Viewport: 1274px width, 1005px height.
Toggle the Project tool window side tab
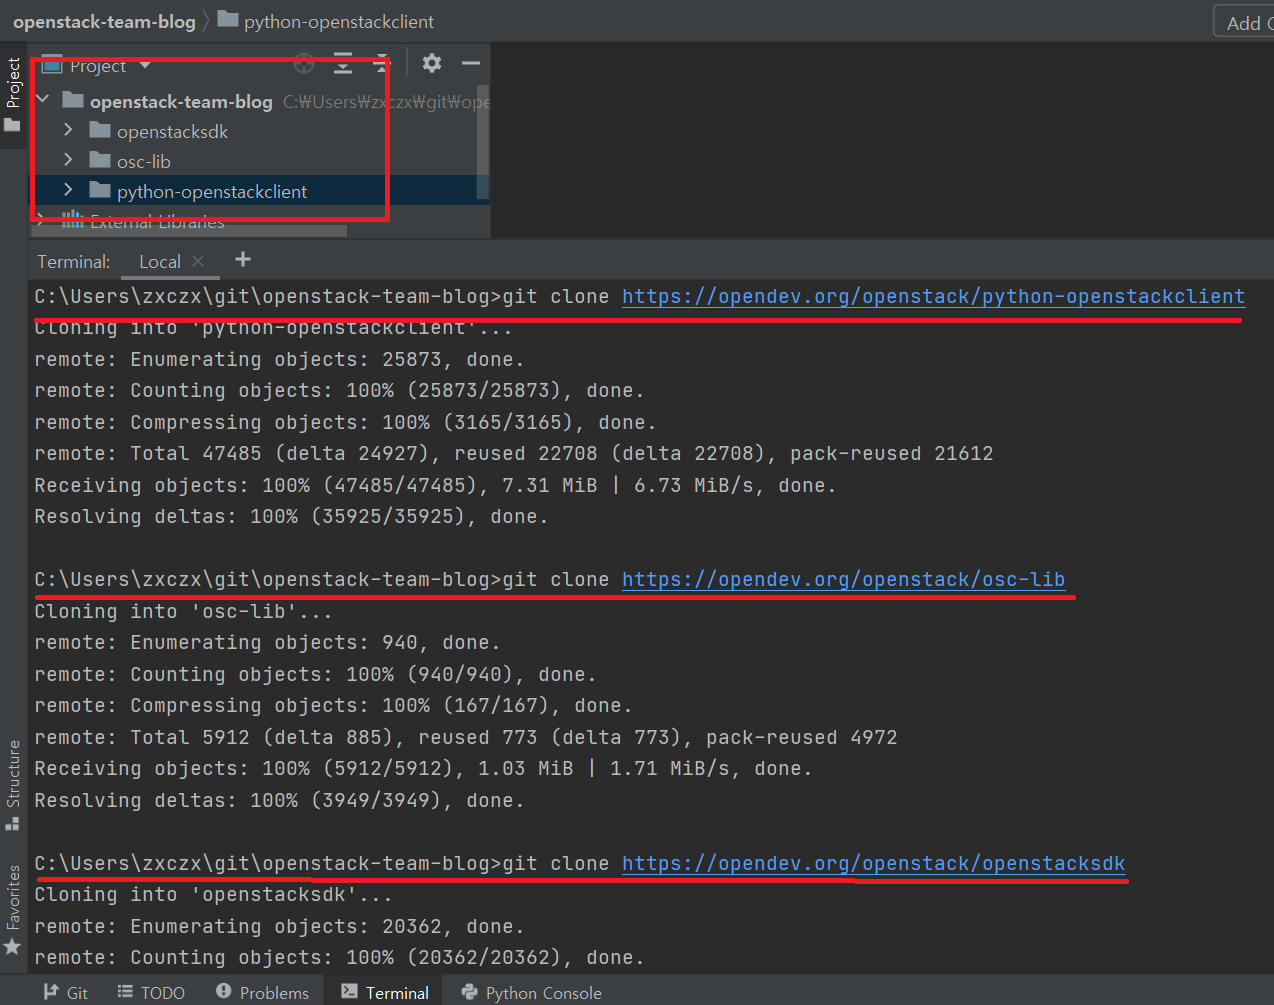[x=13, y=95]
